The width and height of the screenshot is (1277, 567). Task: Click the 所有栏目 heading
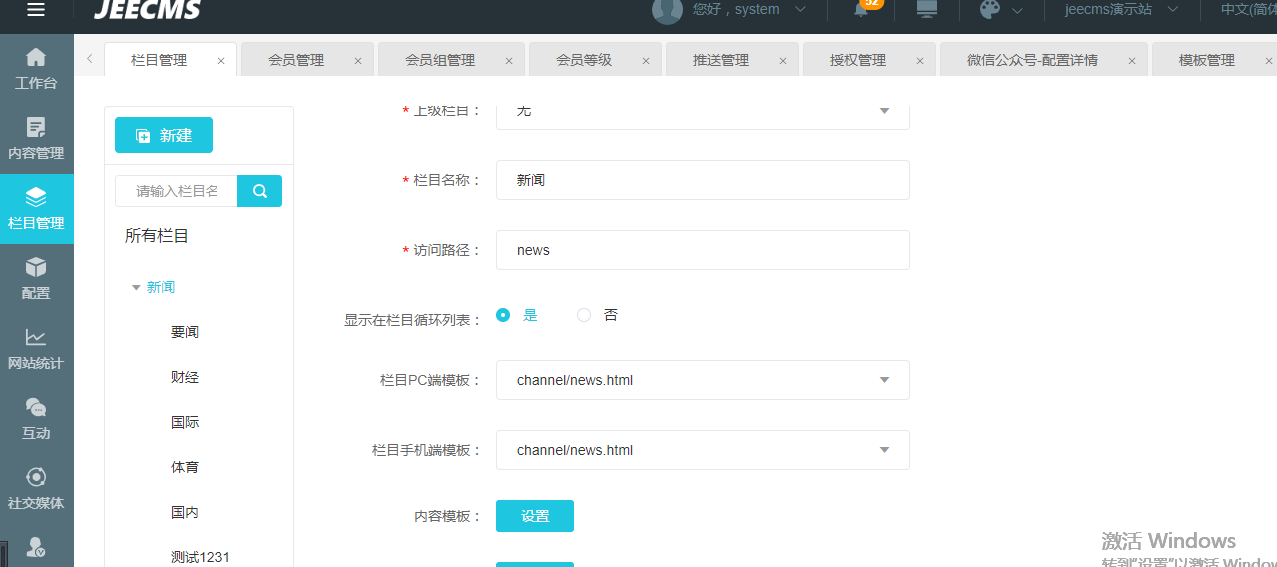coord(157,236)
